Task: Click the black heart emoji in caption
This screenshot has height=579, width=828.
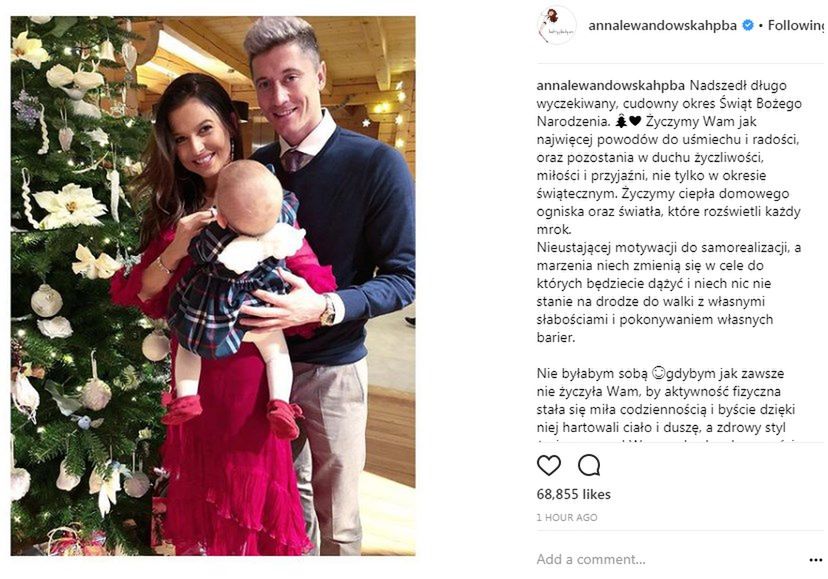Action: coord(635,122)
